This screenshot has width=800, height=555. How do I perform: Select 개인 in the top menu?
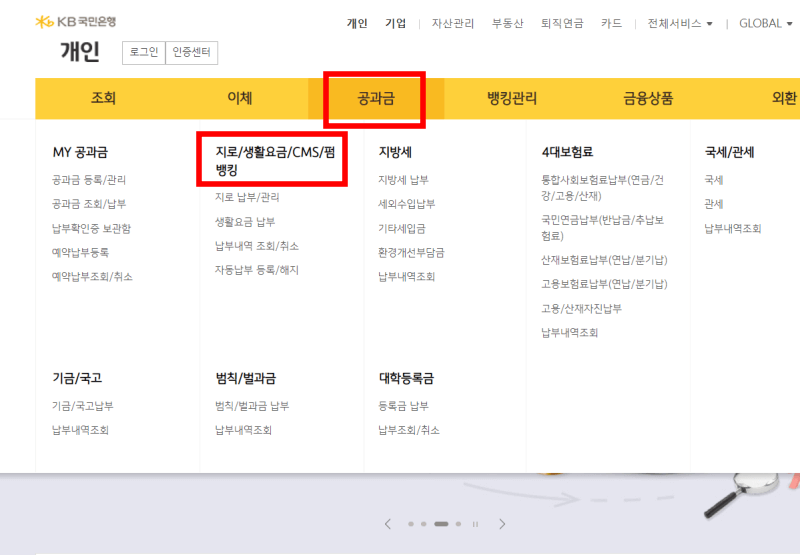(357, 23)
